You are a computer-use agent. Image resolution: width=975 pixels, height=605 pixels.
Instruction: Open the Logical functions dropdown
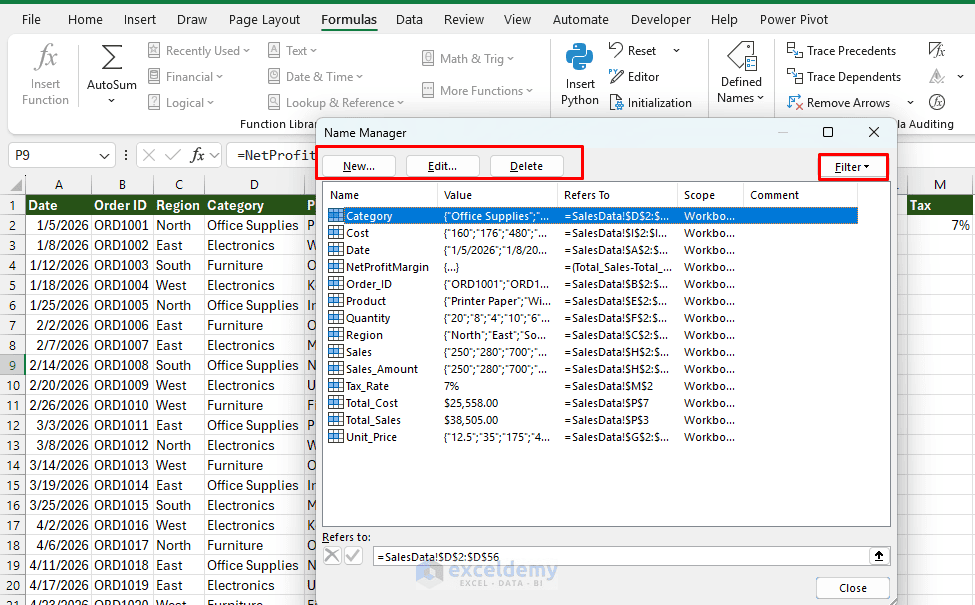click(180, 103)
